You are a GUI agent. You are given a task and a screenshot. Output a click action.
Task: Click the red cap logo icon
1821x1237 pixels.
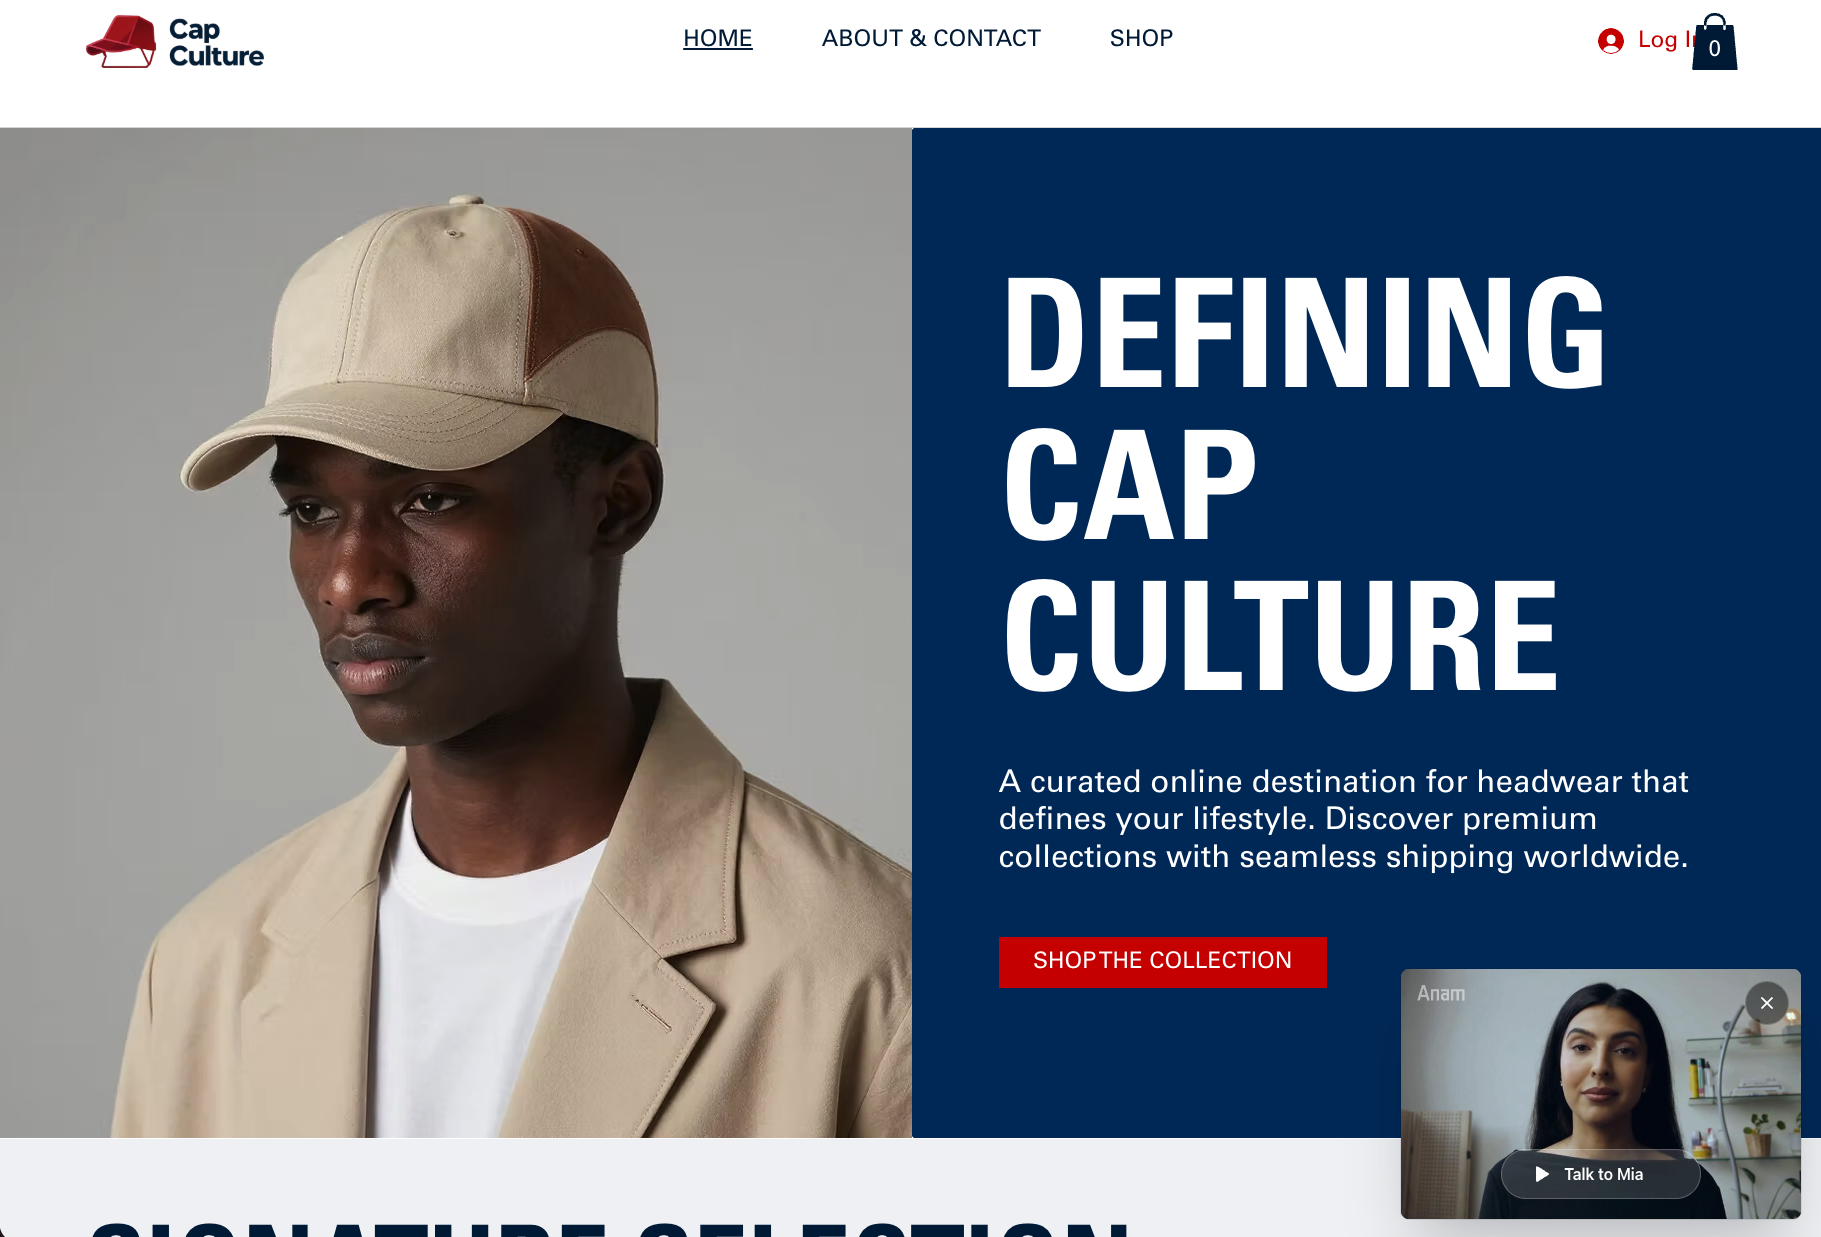[x=121, y=42]
